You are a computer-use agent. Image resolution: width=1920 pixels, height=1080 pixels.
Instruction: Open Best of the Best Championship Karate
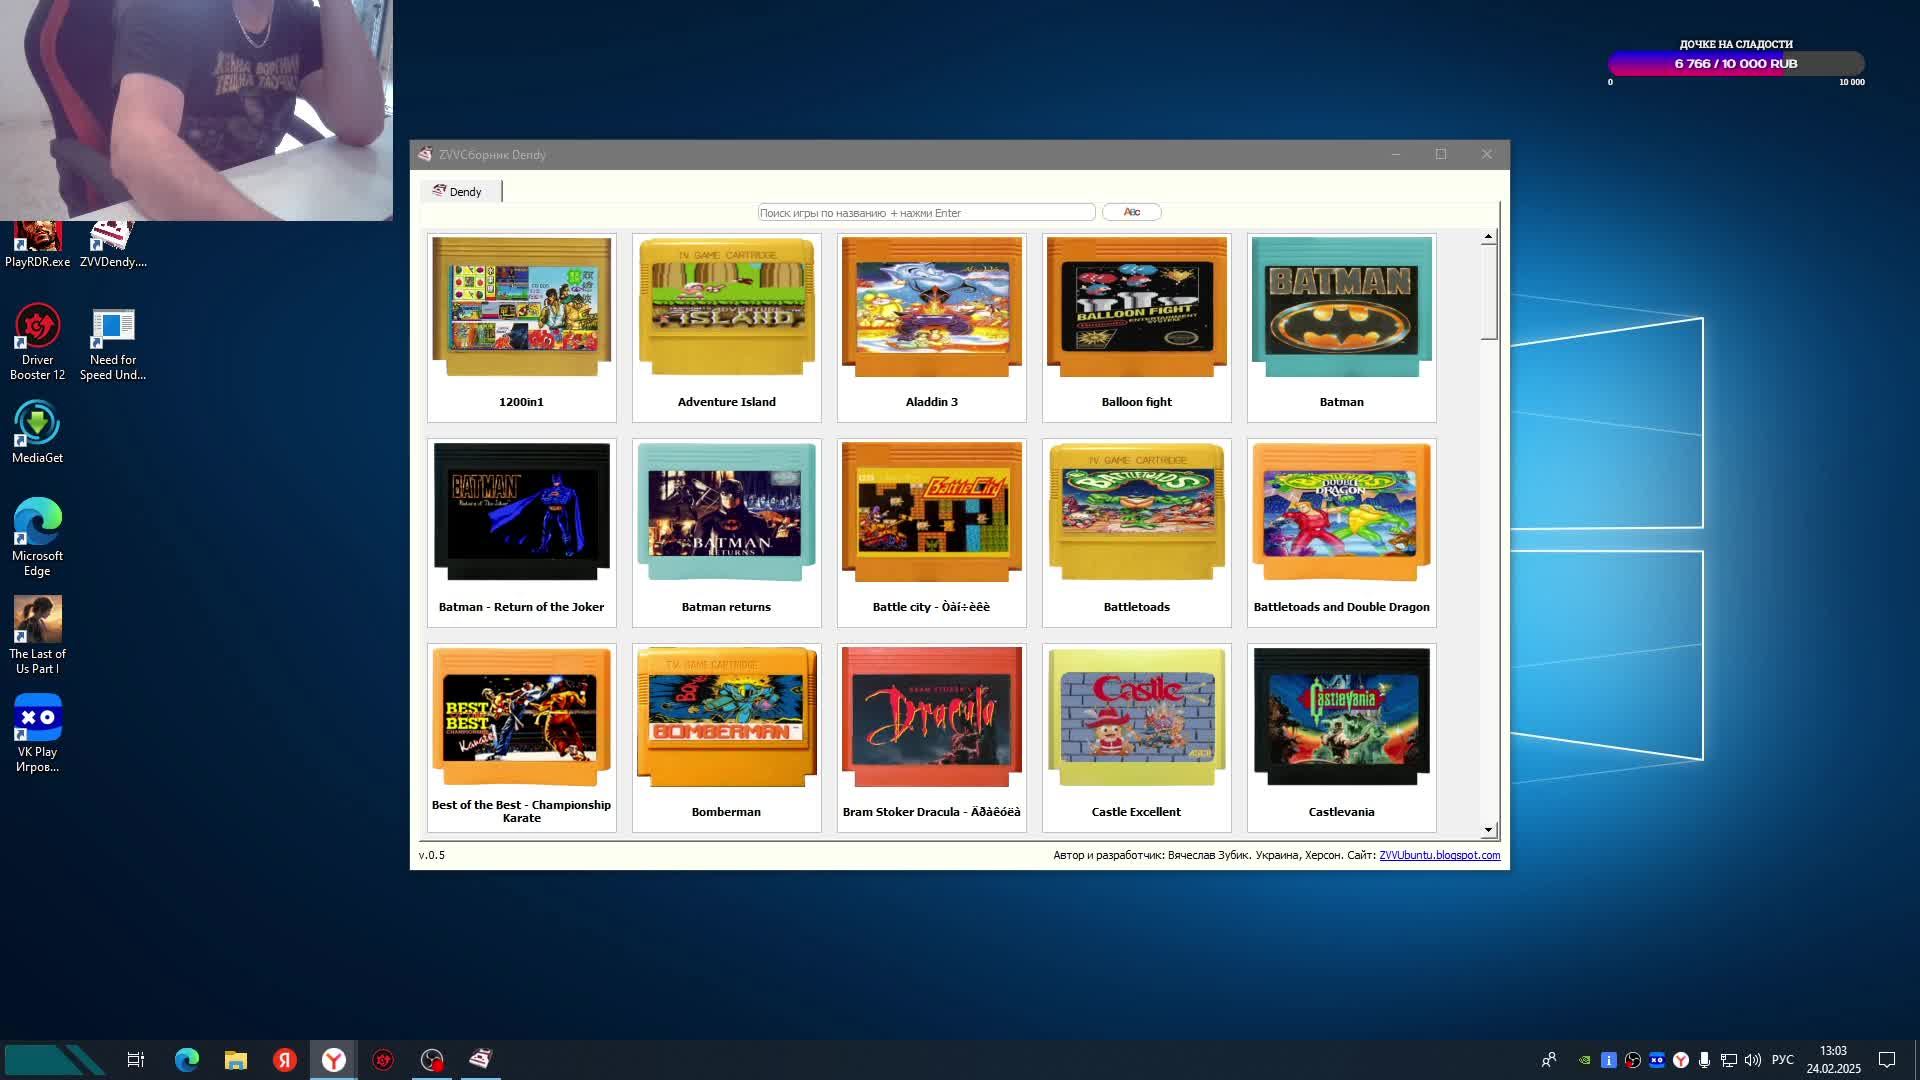pos(521,737)
